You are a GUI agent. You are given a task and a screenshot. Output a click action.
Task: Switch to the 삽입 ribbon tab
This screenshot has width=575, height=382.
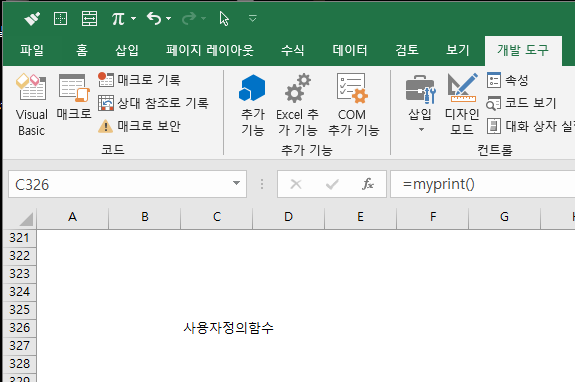coord(127,50)
